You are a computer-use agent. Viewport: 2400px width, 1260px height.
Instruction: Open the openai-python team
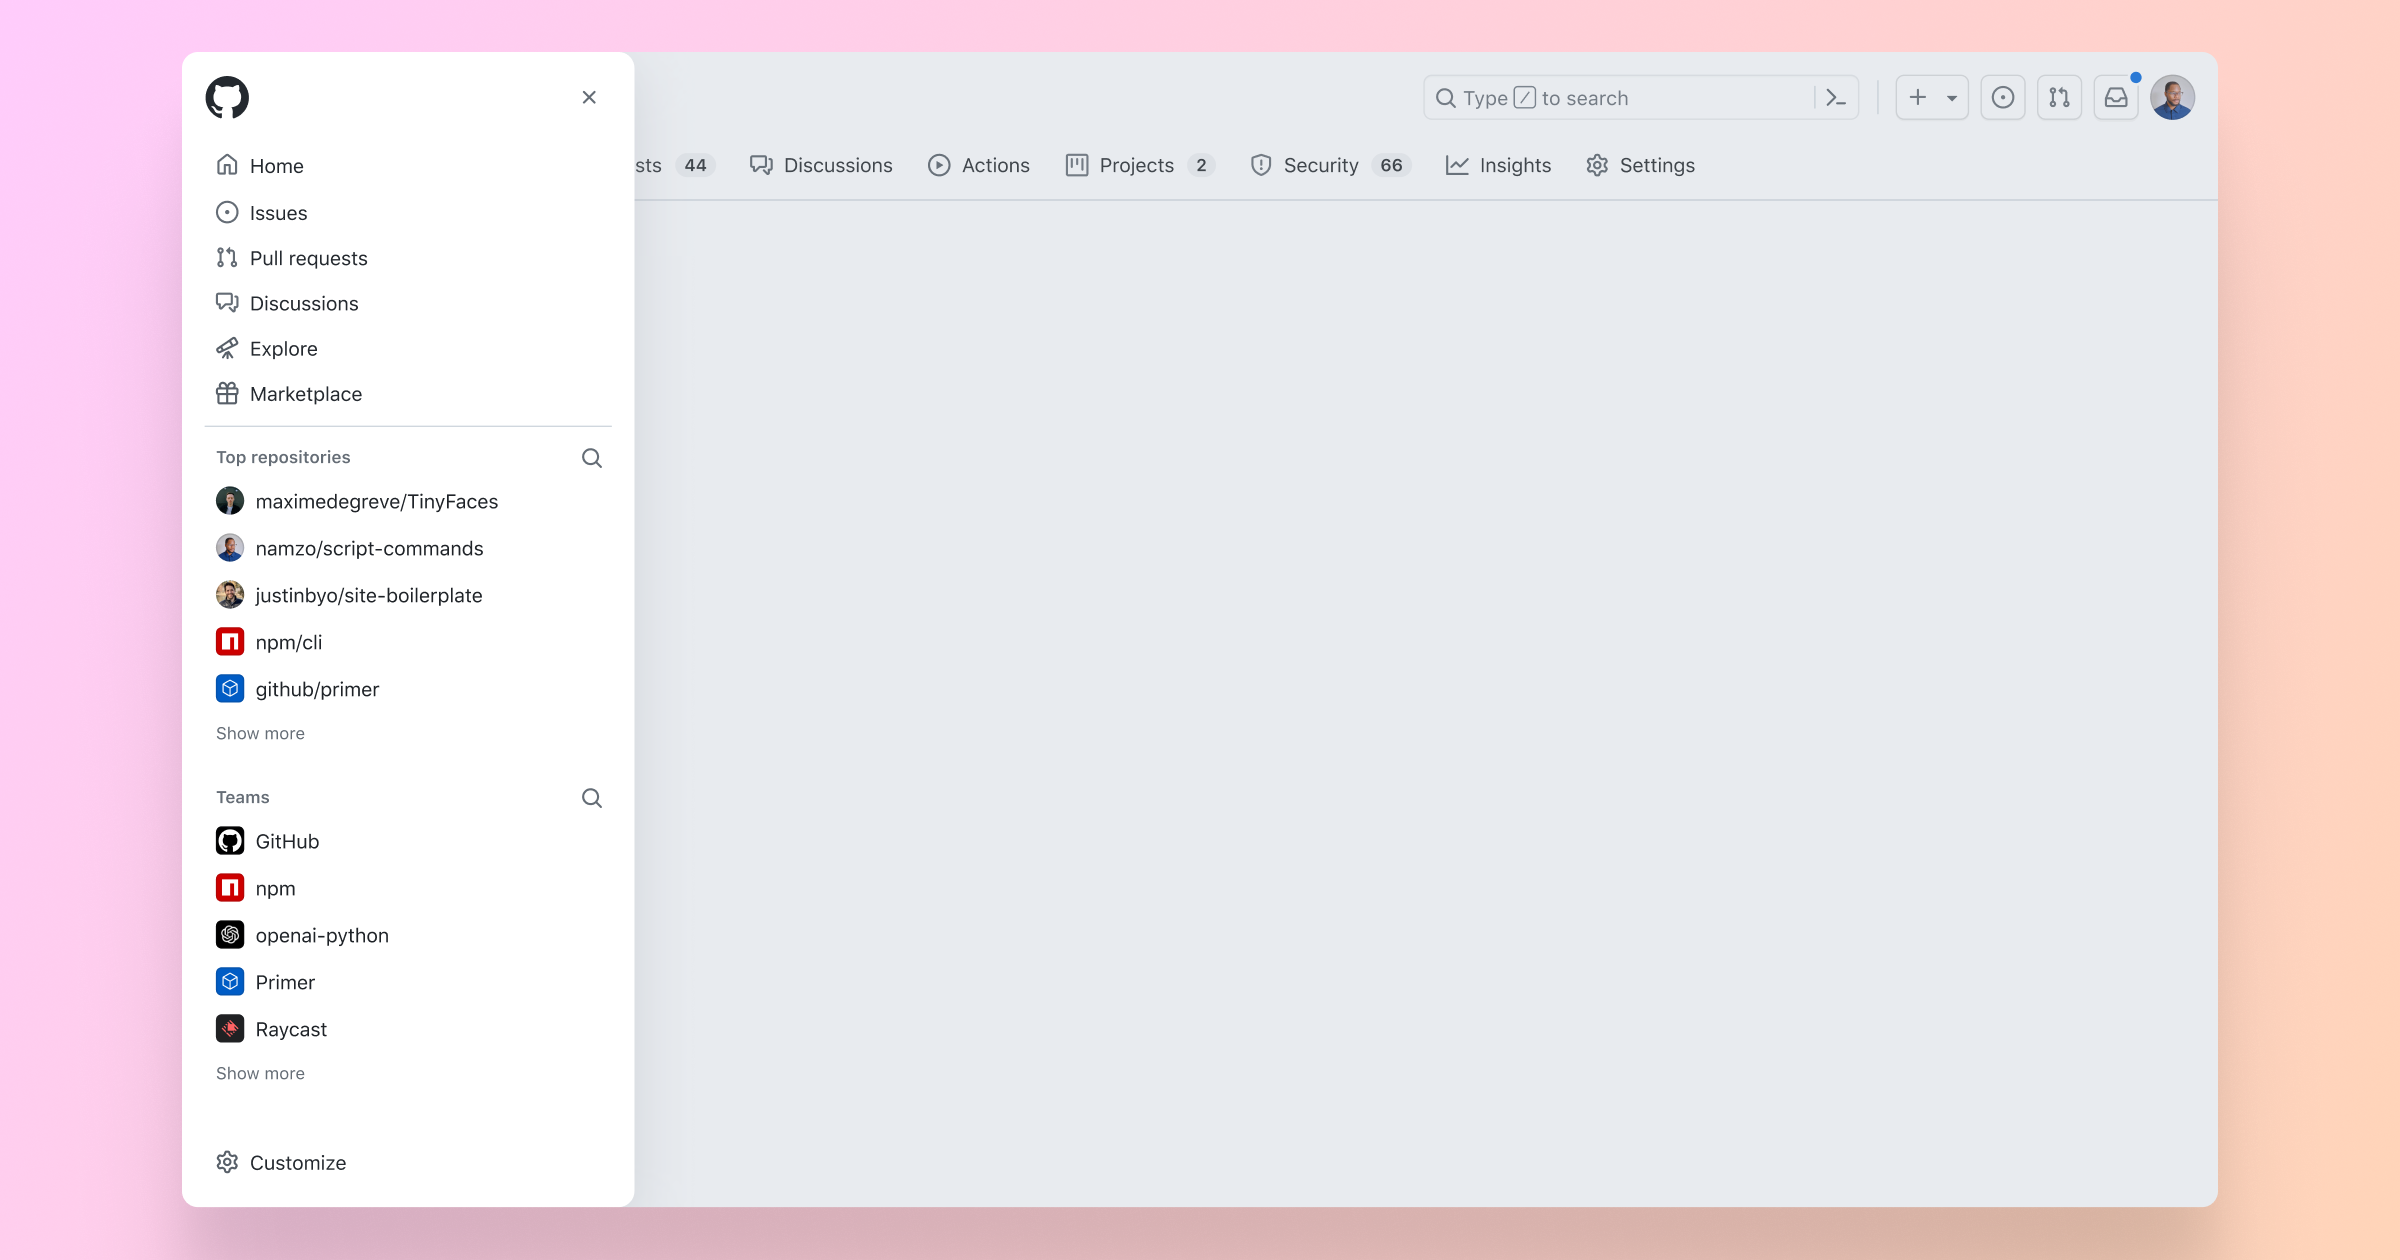(321, 935)
